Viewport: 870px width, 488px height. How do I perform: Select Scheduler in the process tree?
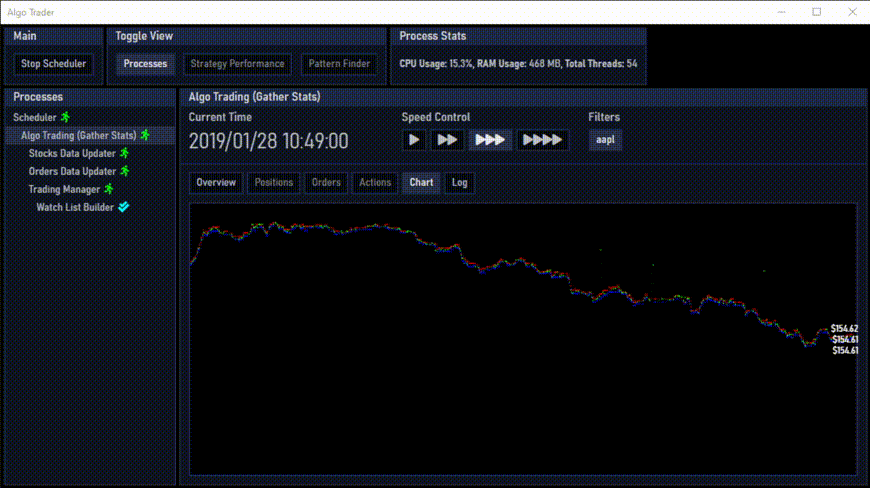point(34,118)
